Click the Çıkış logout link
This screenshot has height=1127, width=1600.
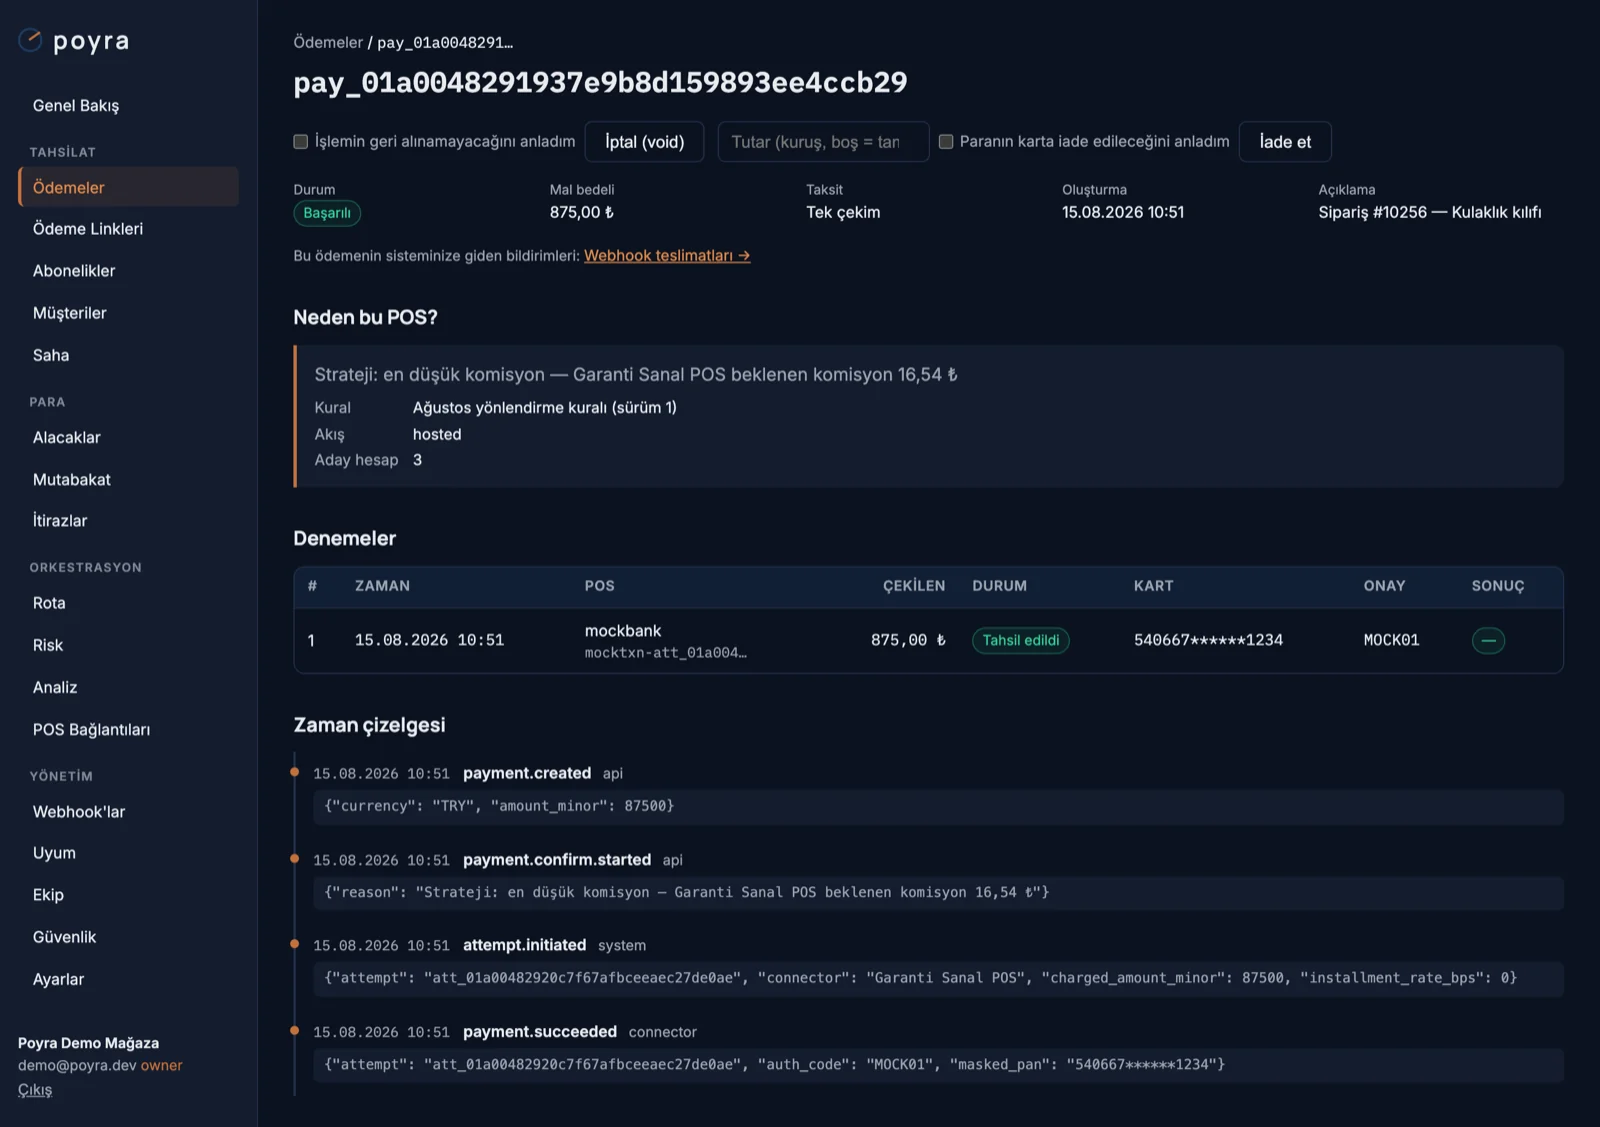coord(35,1090)
